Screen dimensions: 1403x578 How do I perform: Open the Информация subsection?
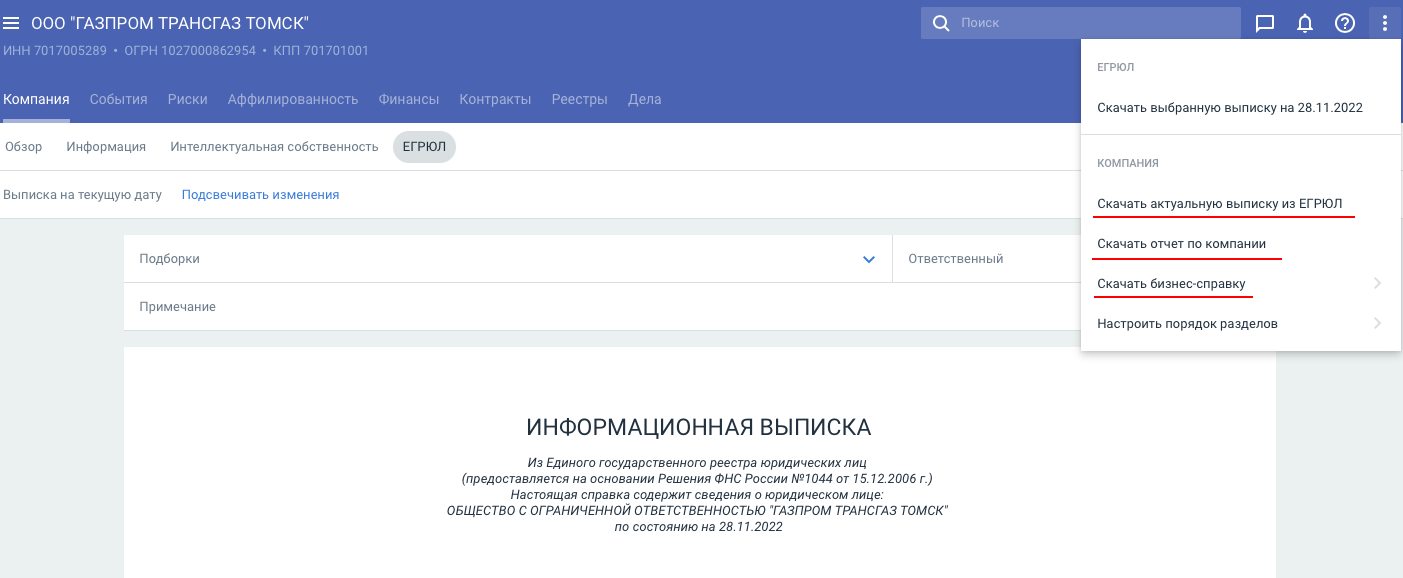pos(106,147)
